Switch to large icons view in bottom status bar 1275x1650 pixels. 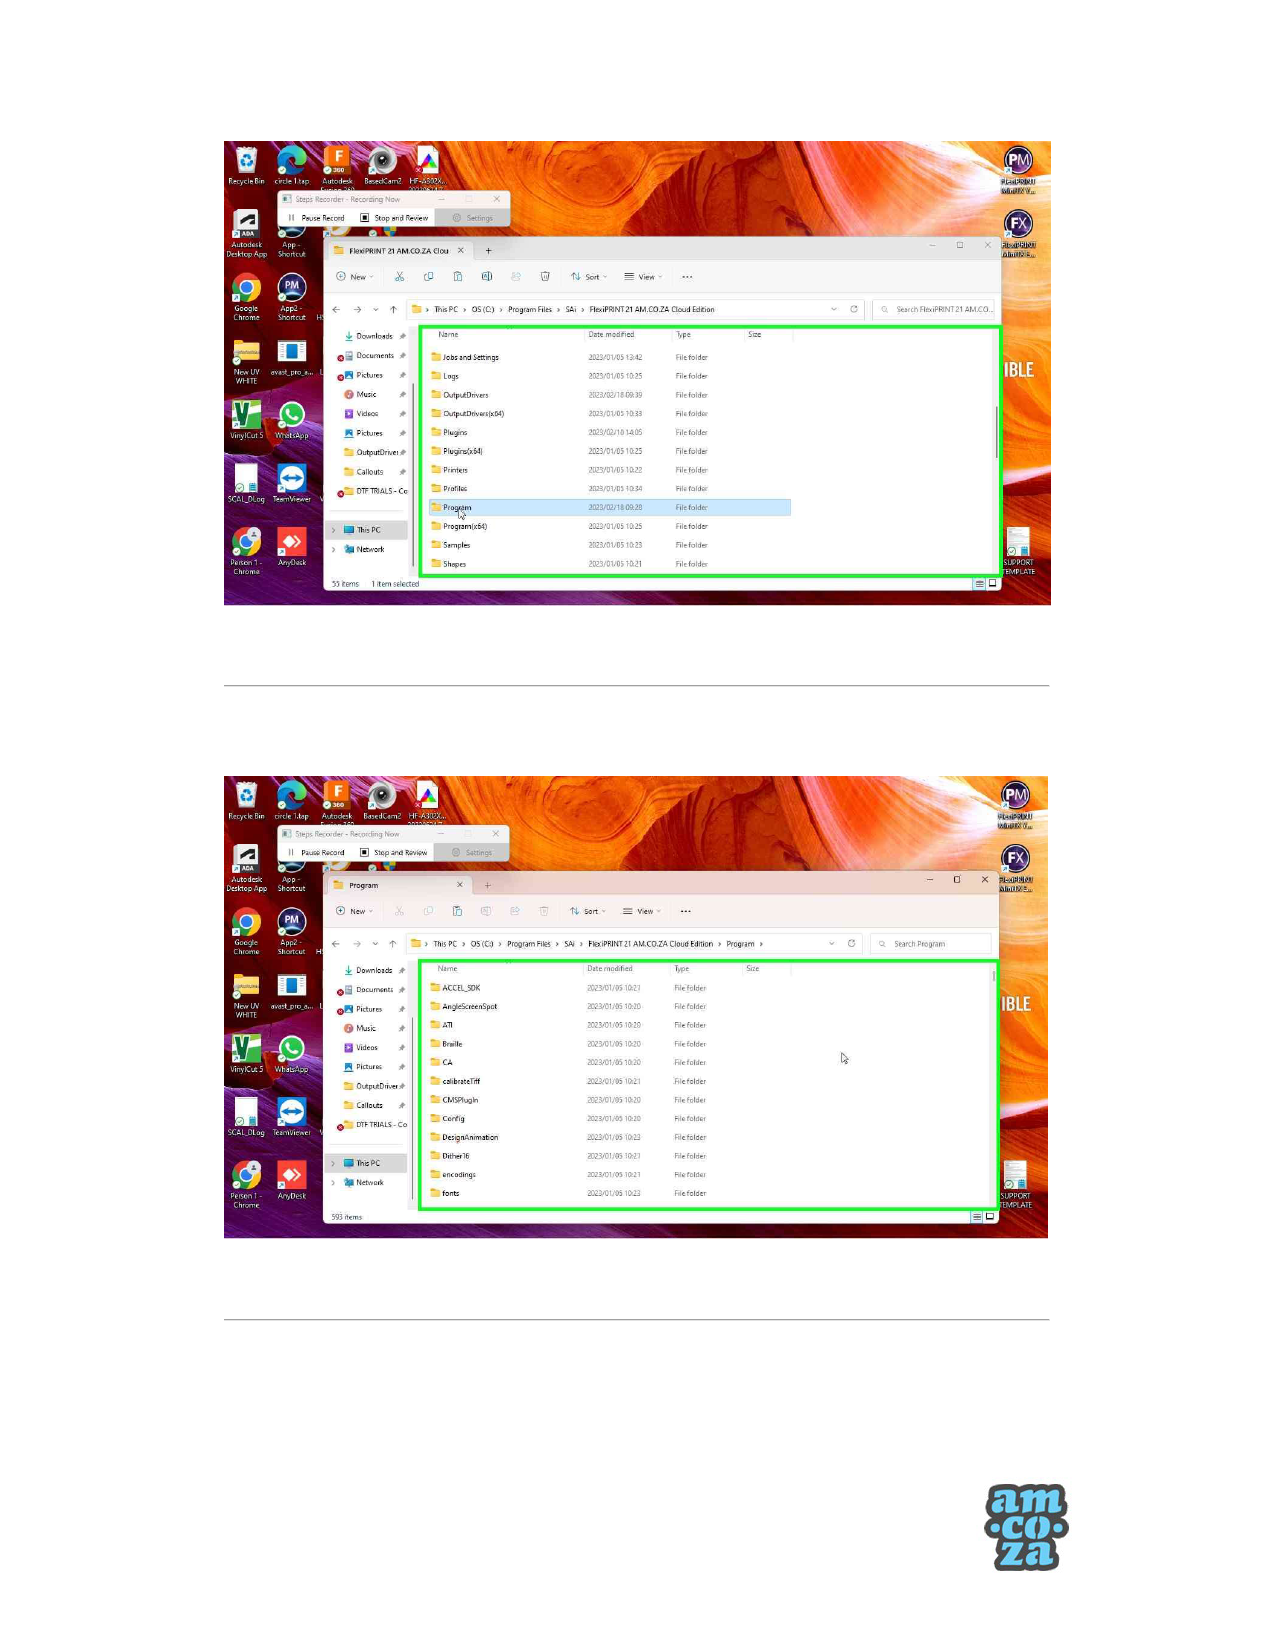pyautogui.click(x=990, y=1217)
